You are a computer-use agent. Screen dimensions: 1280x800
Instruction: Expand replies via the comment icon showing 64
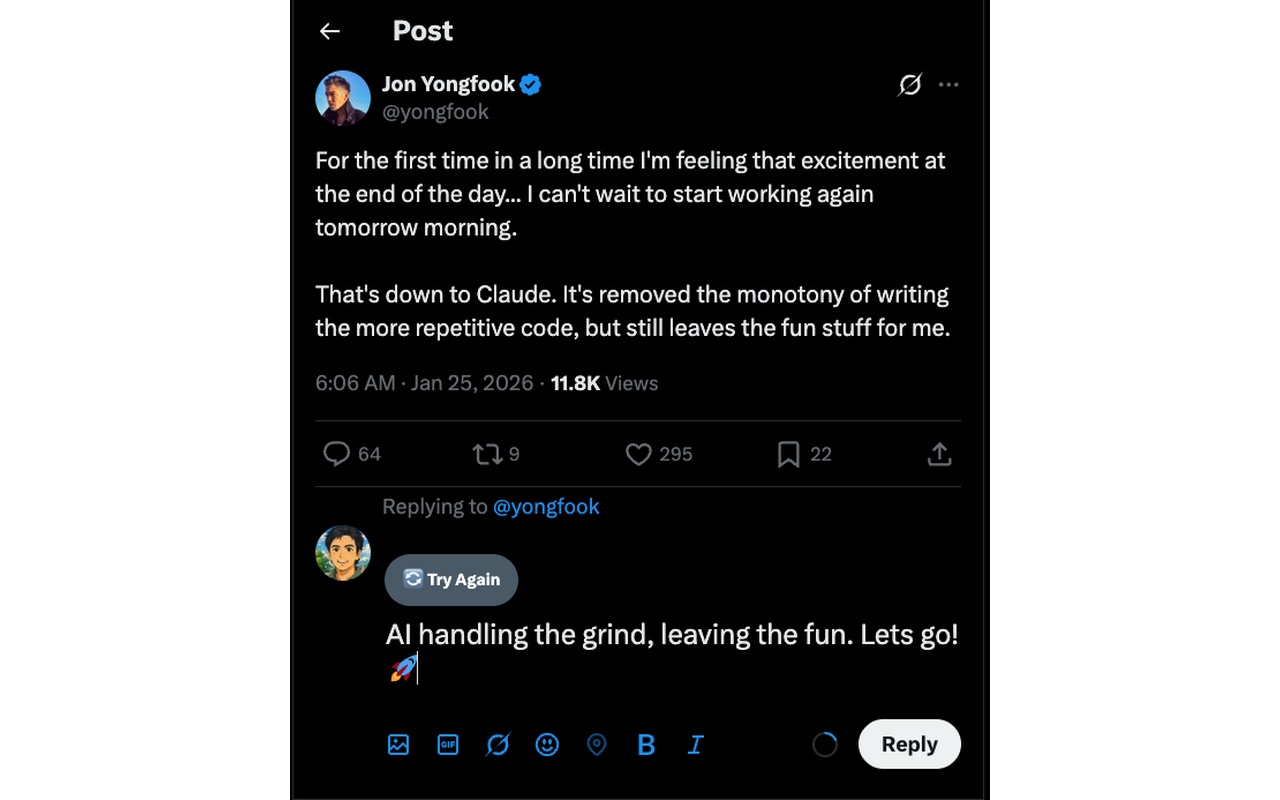coord(336,454)
